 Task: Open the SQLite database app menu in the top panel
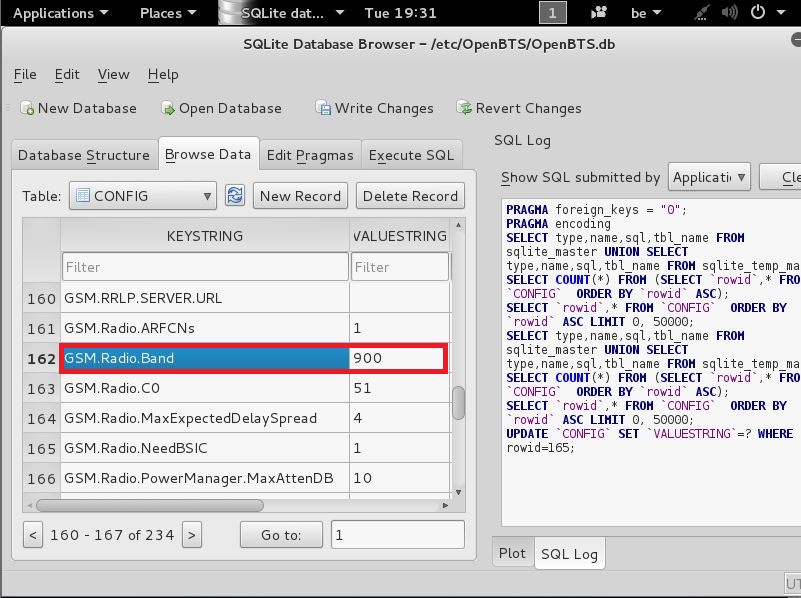[x=284, y=13]
